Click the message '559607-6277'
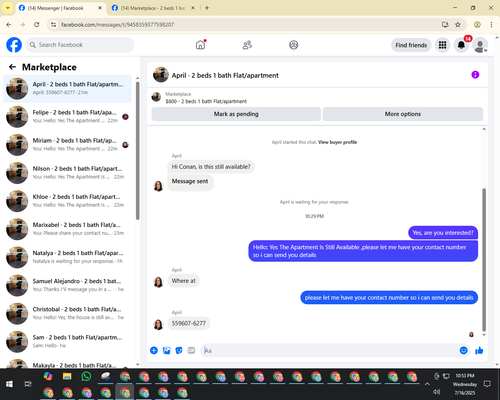500x400 pixels. (189, 323)
